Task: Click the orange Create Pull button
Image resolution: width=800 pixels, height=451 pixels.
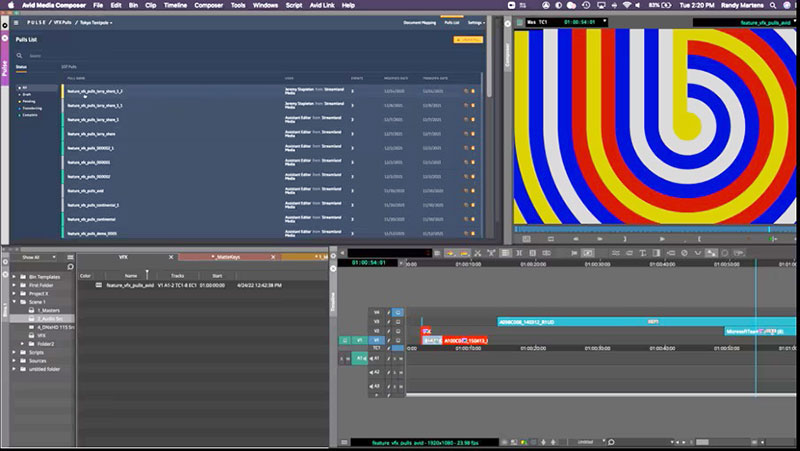Action: 467,39
